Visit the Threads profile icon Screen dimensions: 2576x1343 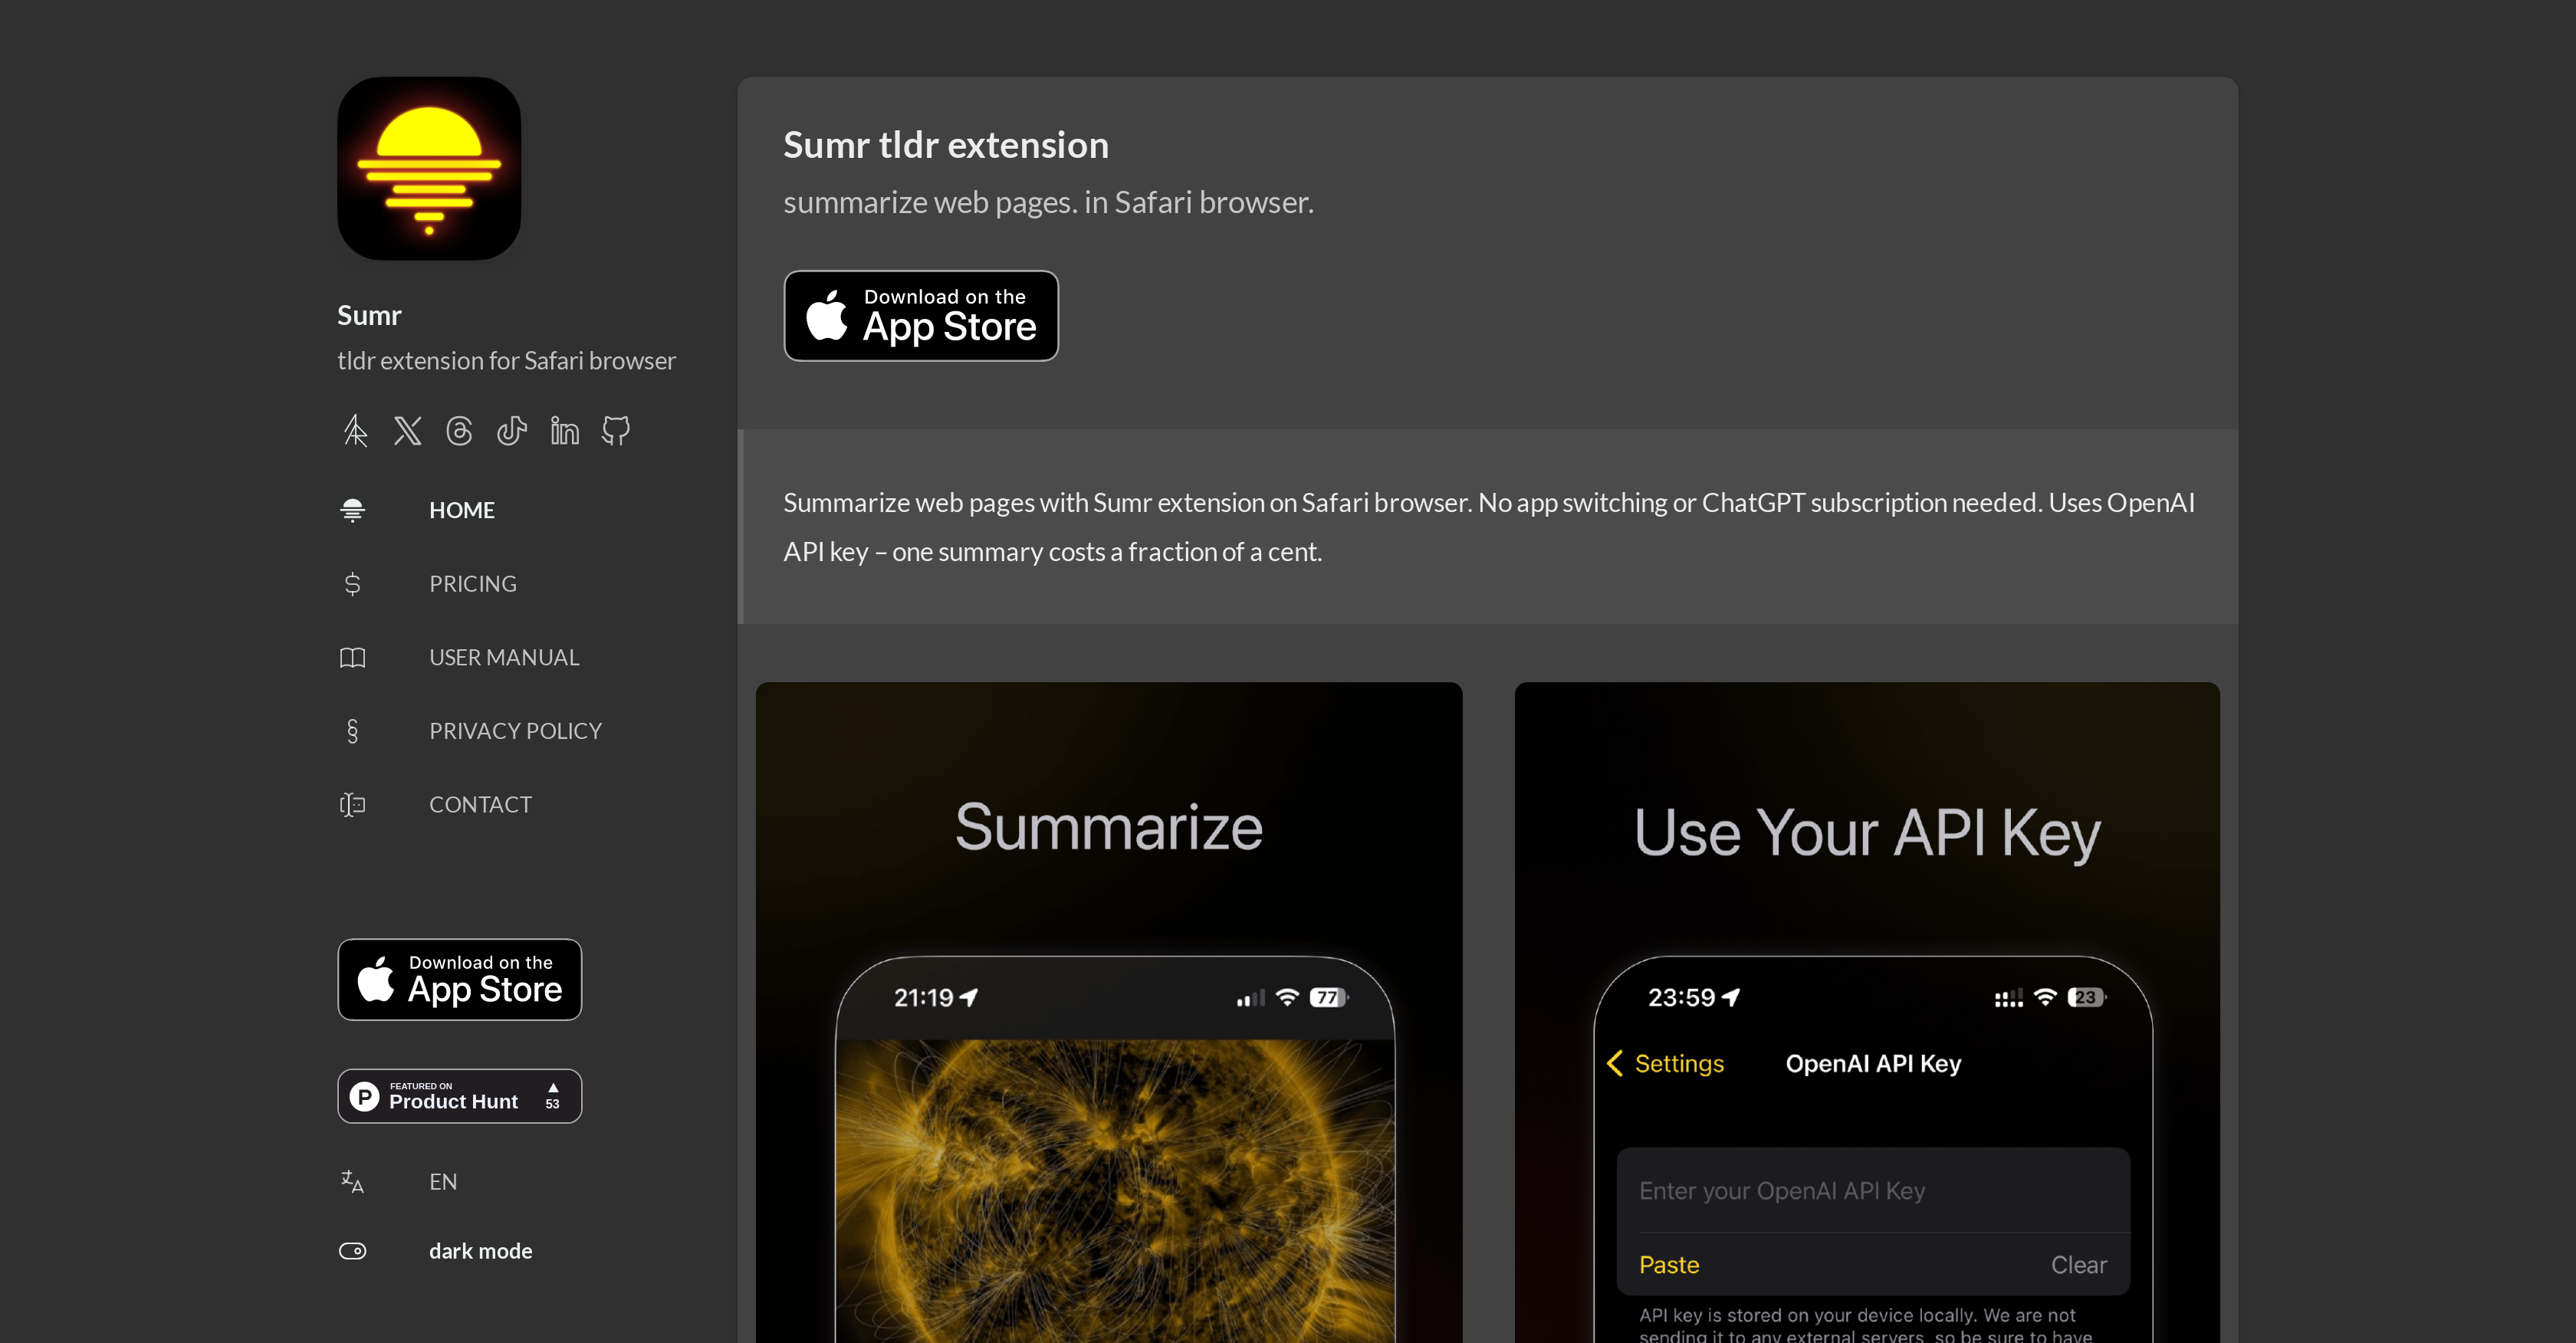(459, 431)
